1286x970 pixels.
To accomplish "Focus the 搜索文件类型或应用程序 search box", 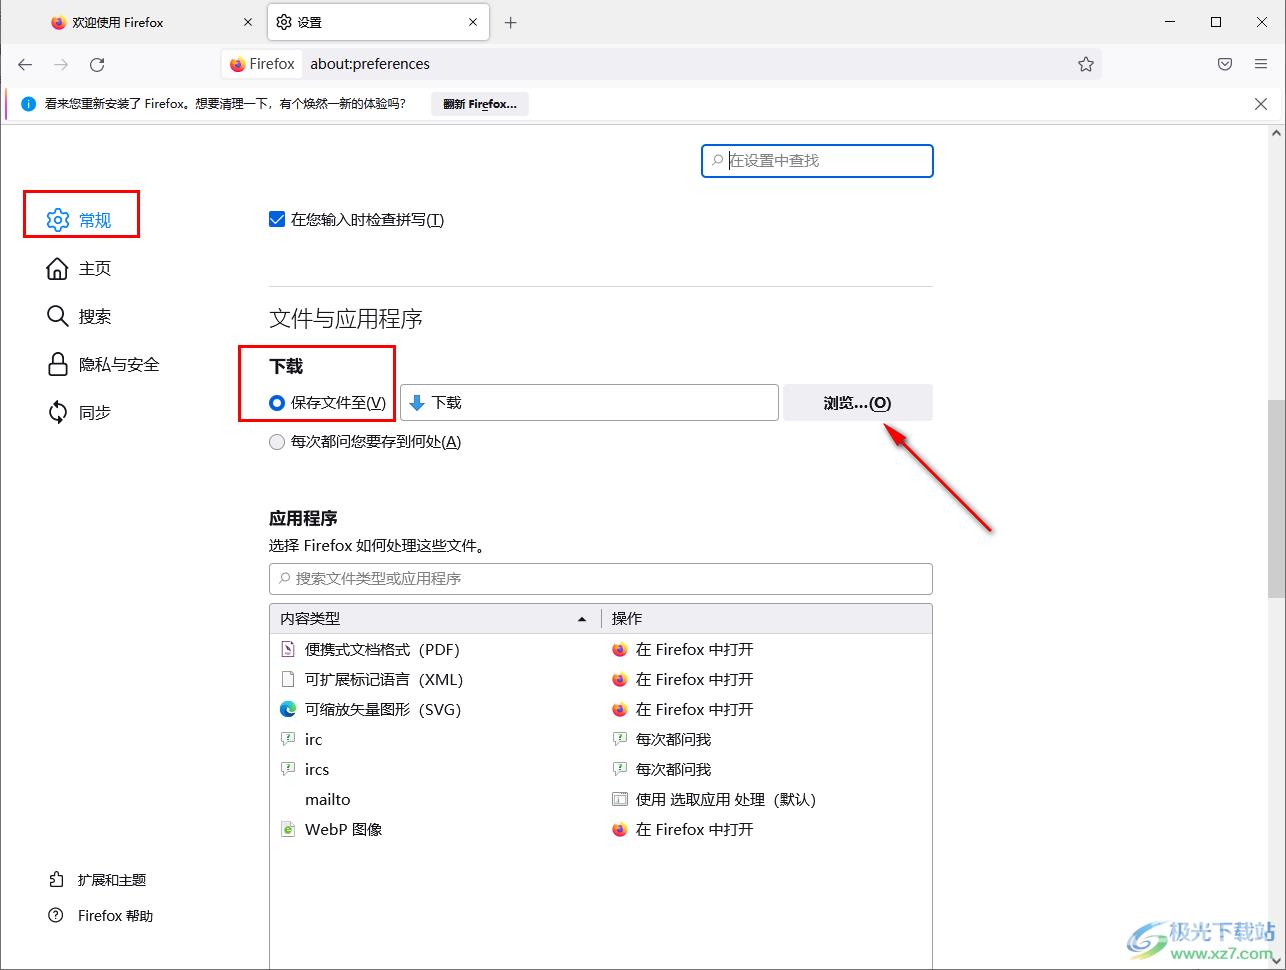I will 600,579.
